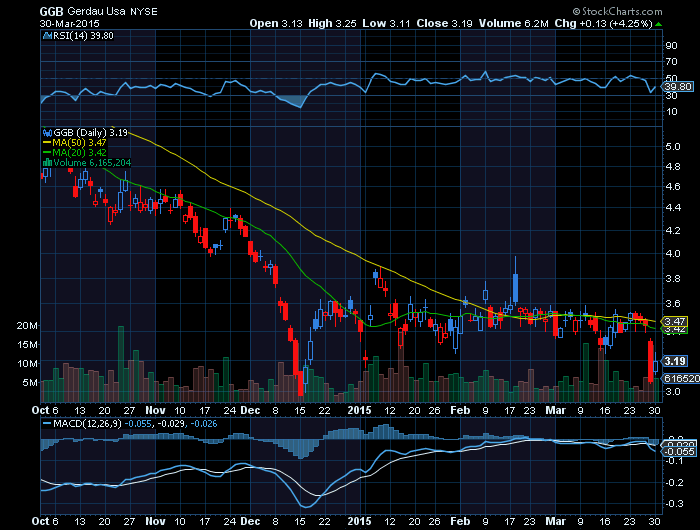
Task: Click the volume axis label 10M
Action: (27, 363)
